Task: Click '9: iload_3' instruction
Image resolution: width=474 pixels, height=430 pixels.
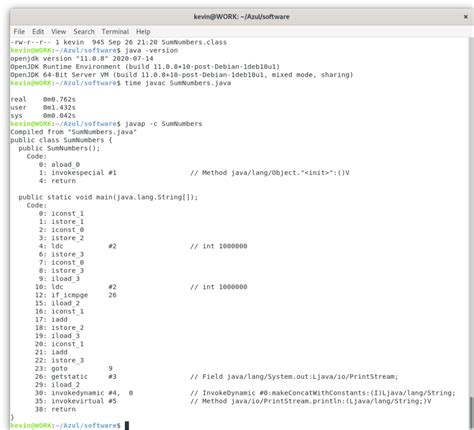Action: click(59, 279)
